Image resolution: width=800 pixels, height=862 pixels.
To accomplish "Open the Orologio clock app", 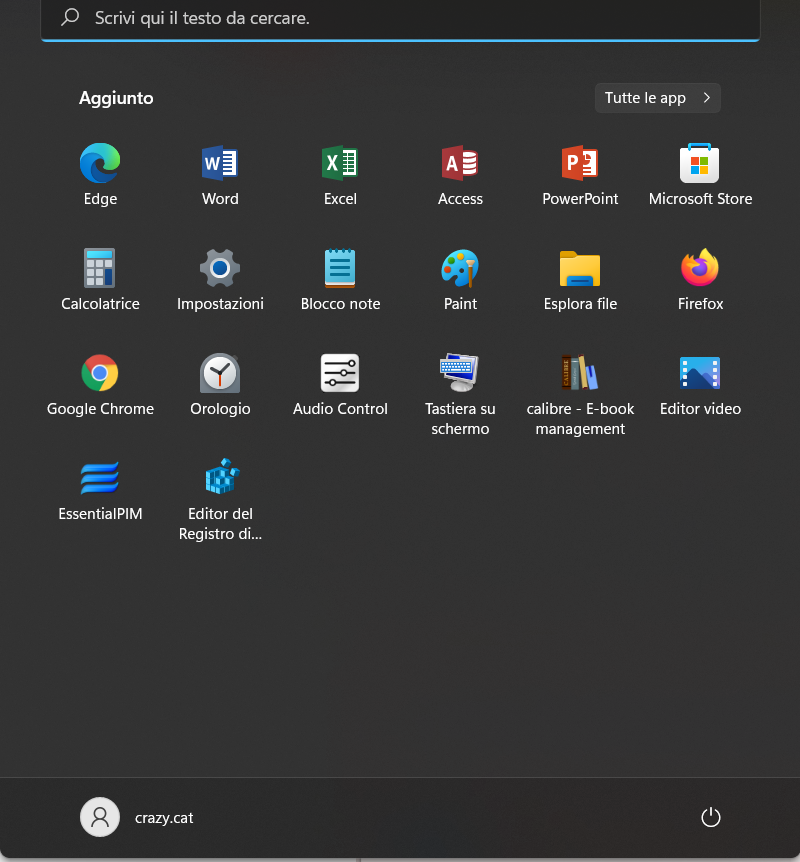I will (220, 373).
